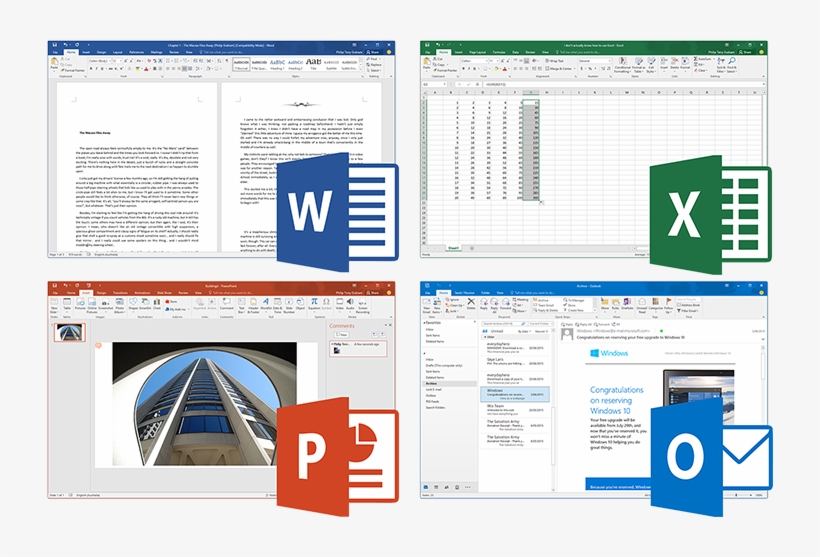Toggle Bold in the Excel ribbon
Screen dimensions: 820x557
(463, 69)
